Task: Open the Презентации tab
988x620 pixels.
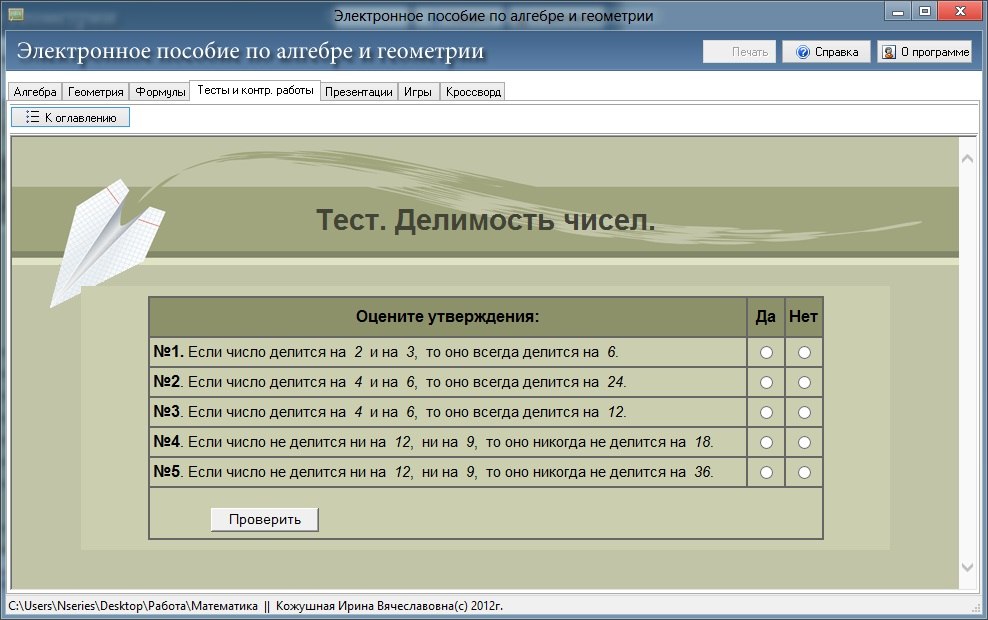Action: [359, 92]
